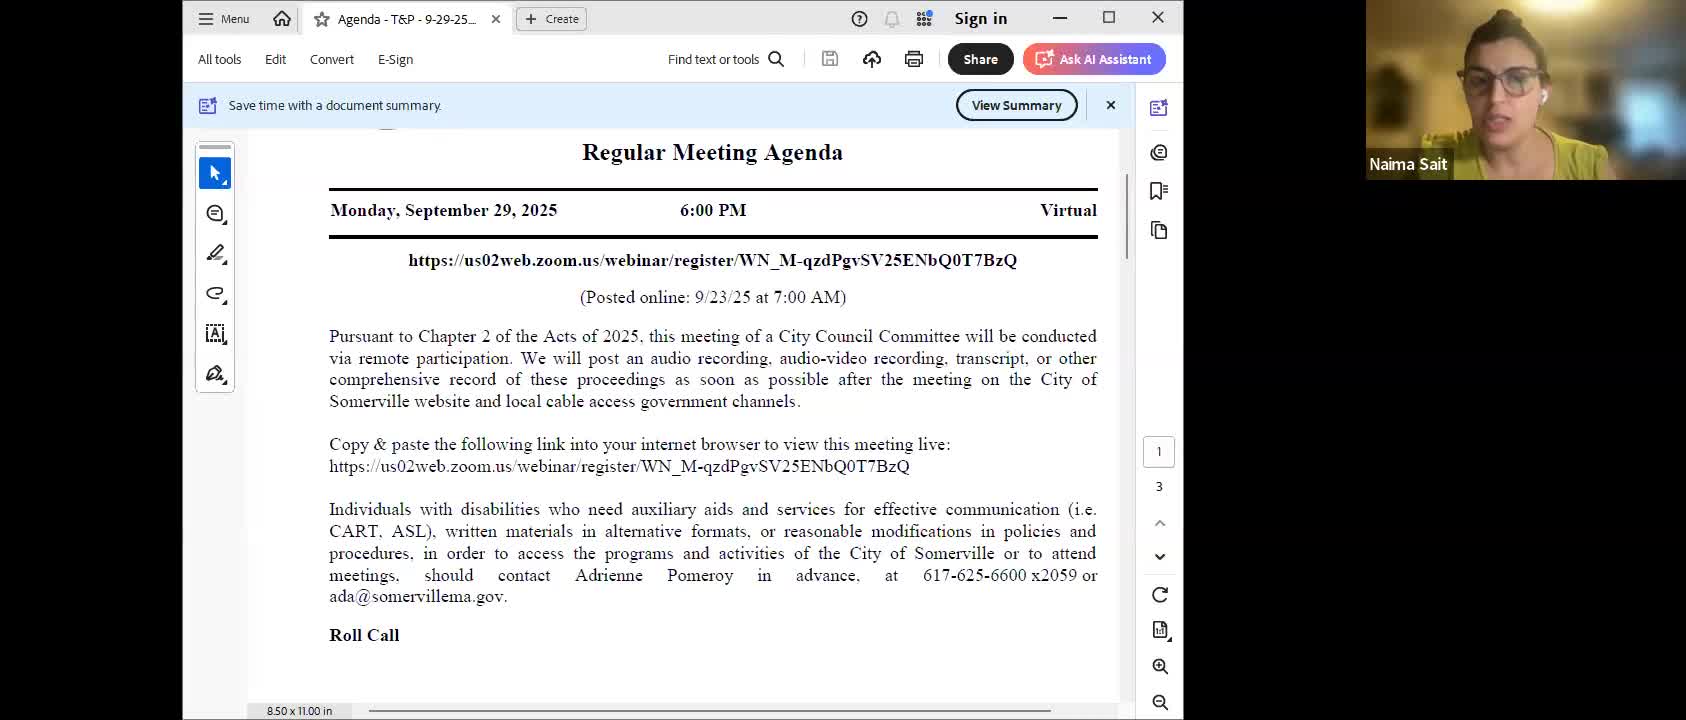The width and height of the screenshot is (1686, 720).
Task: Click the ada@somervillema.gov email address
Action: (417, 597)
